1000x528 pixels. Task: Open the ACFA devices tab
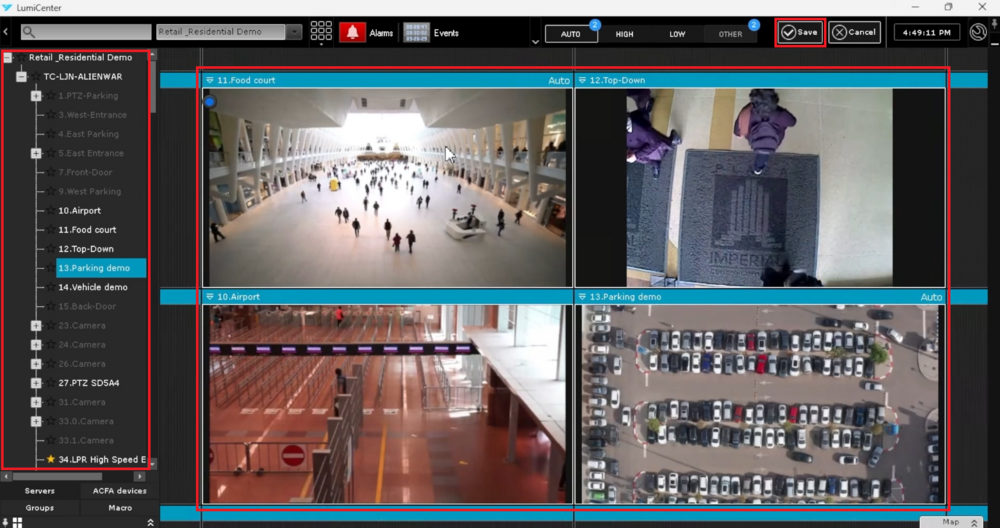coord(118,491)
